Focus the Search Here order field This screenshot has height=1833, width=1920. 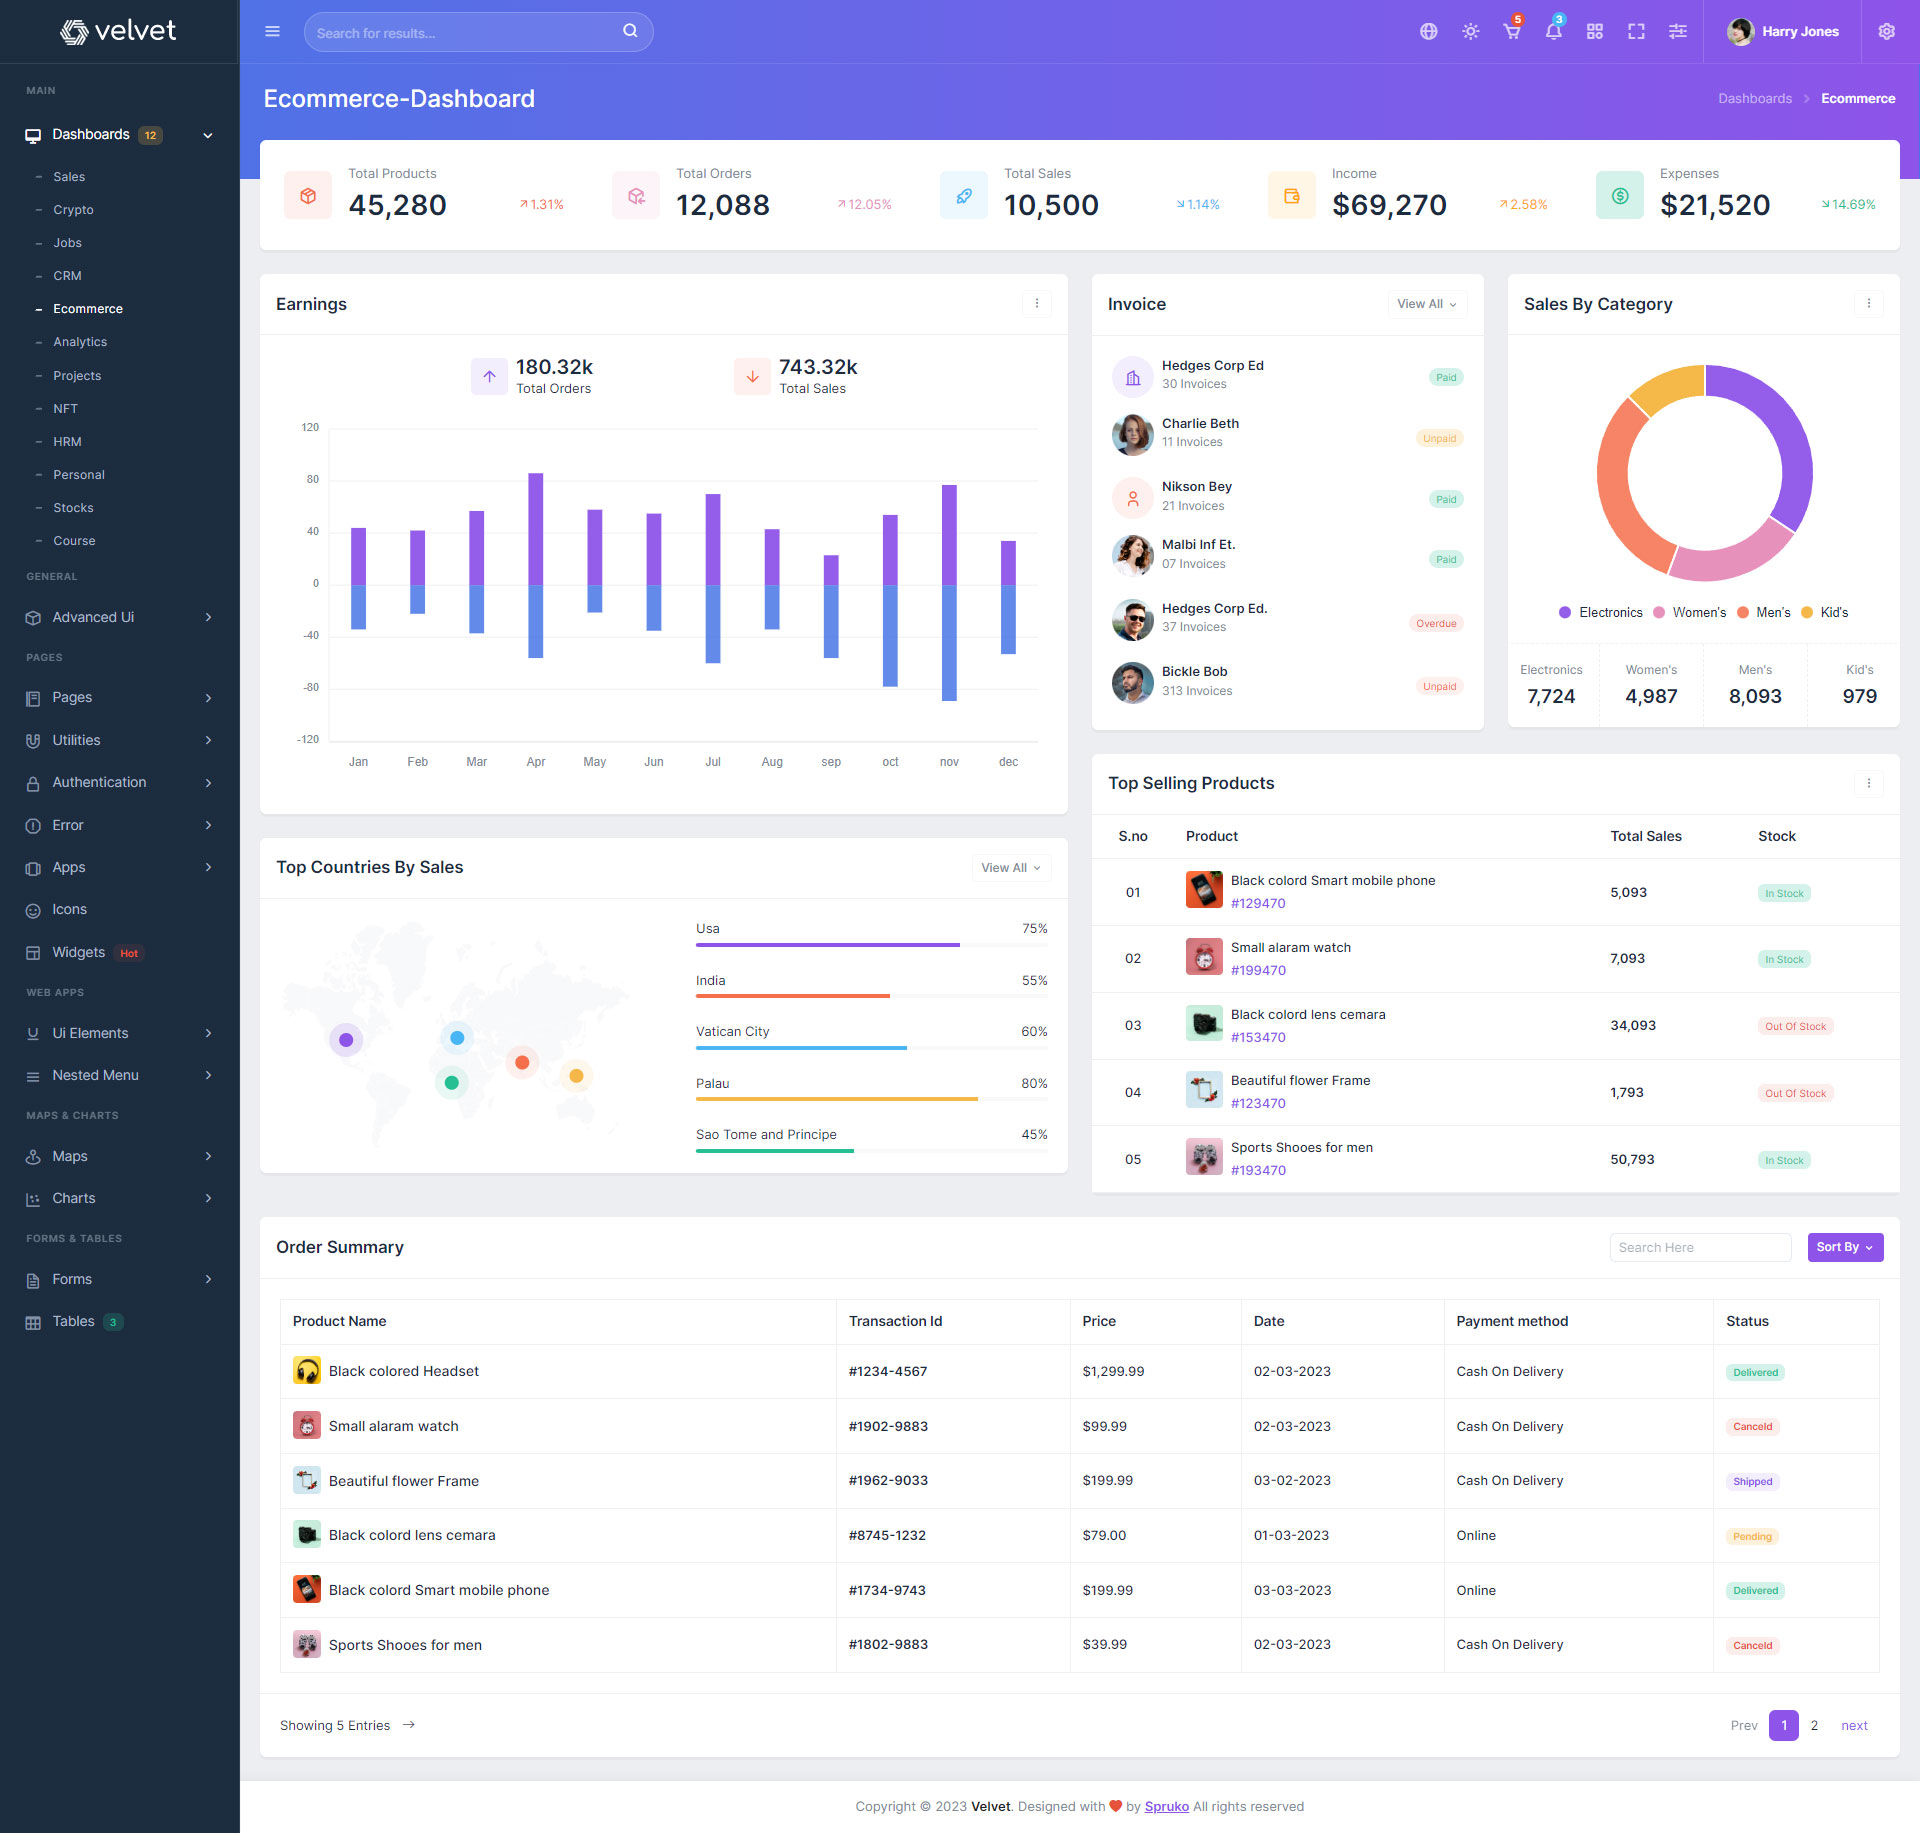pyautogui.click(x=1699, y=1247)
